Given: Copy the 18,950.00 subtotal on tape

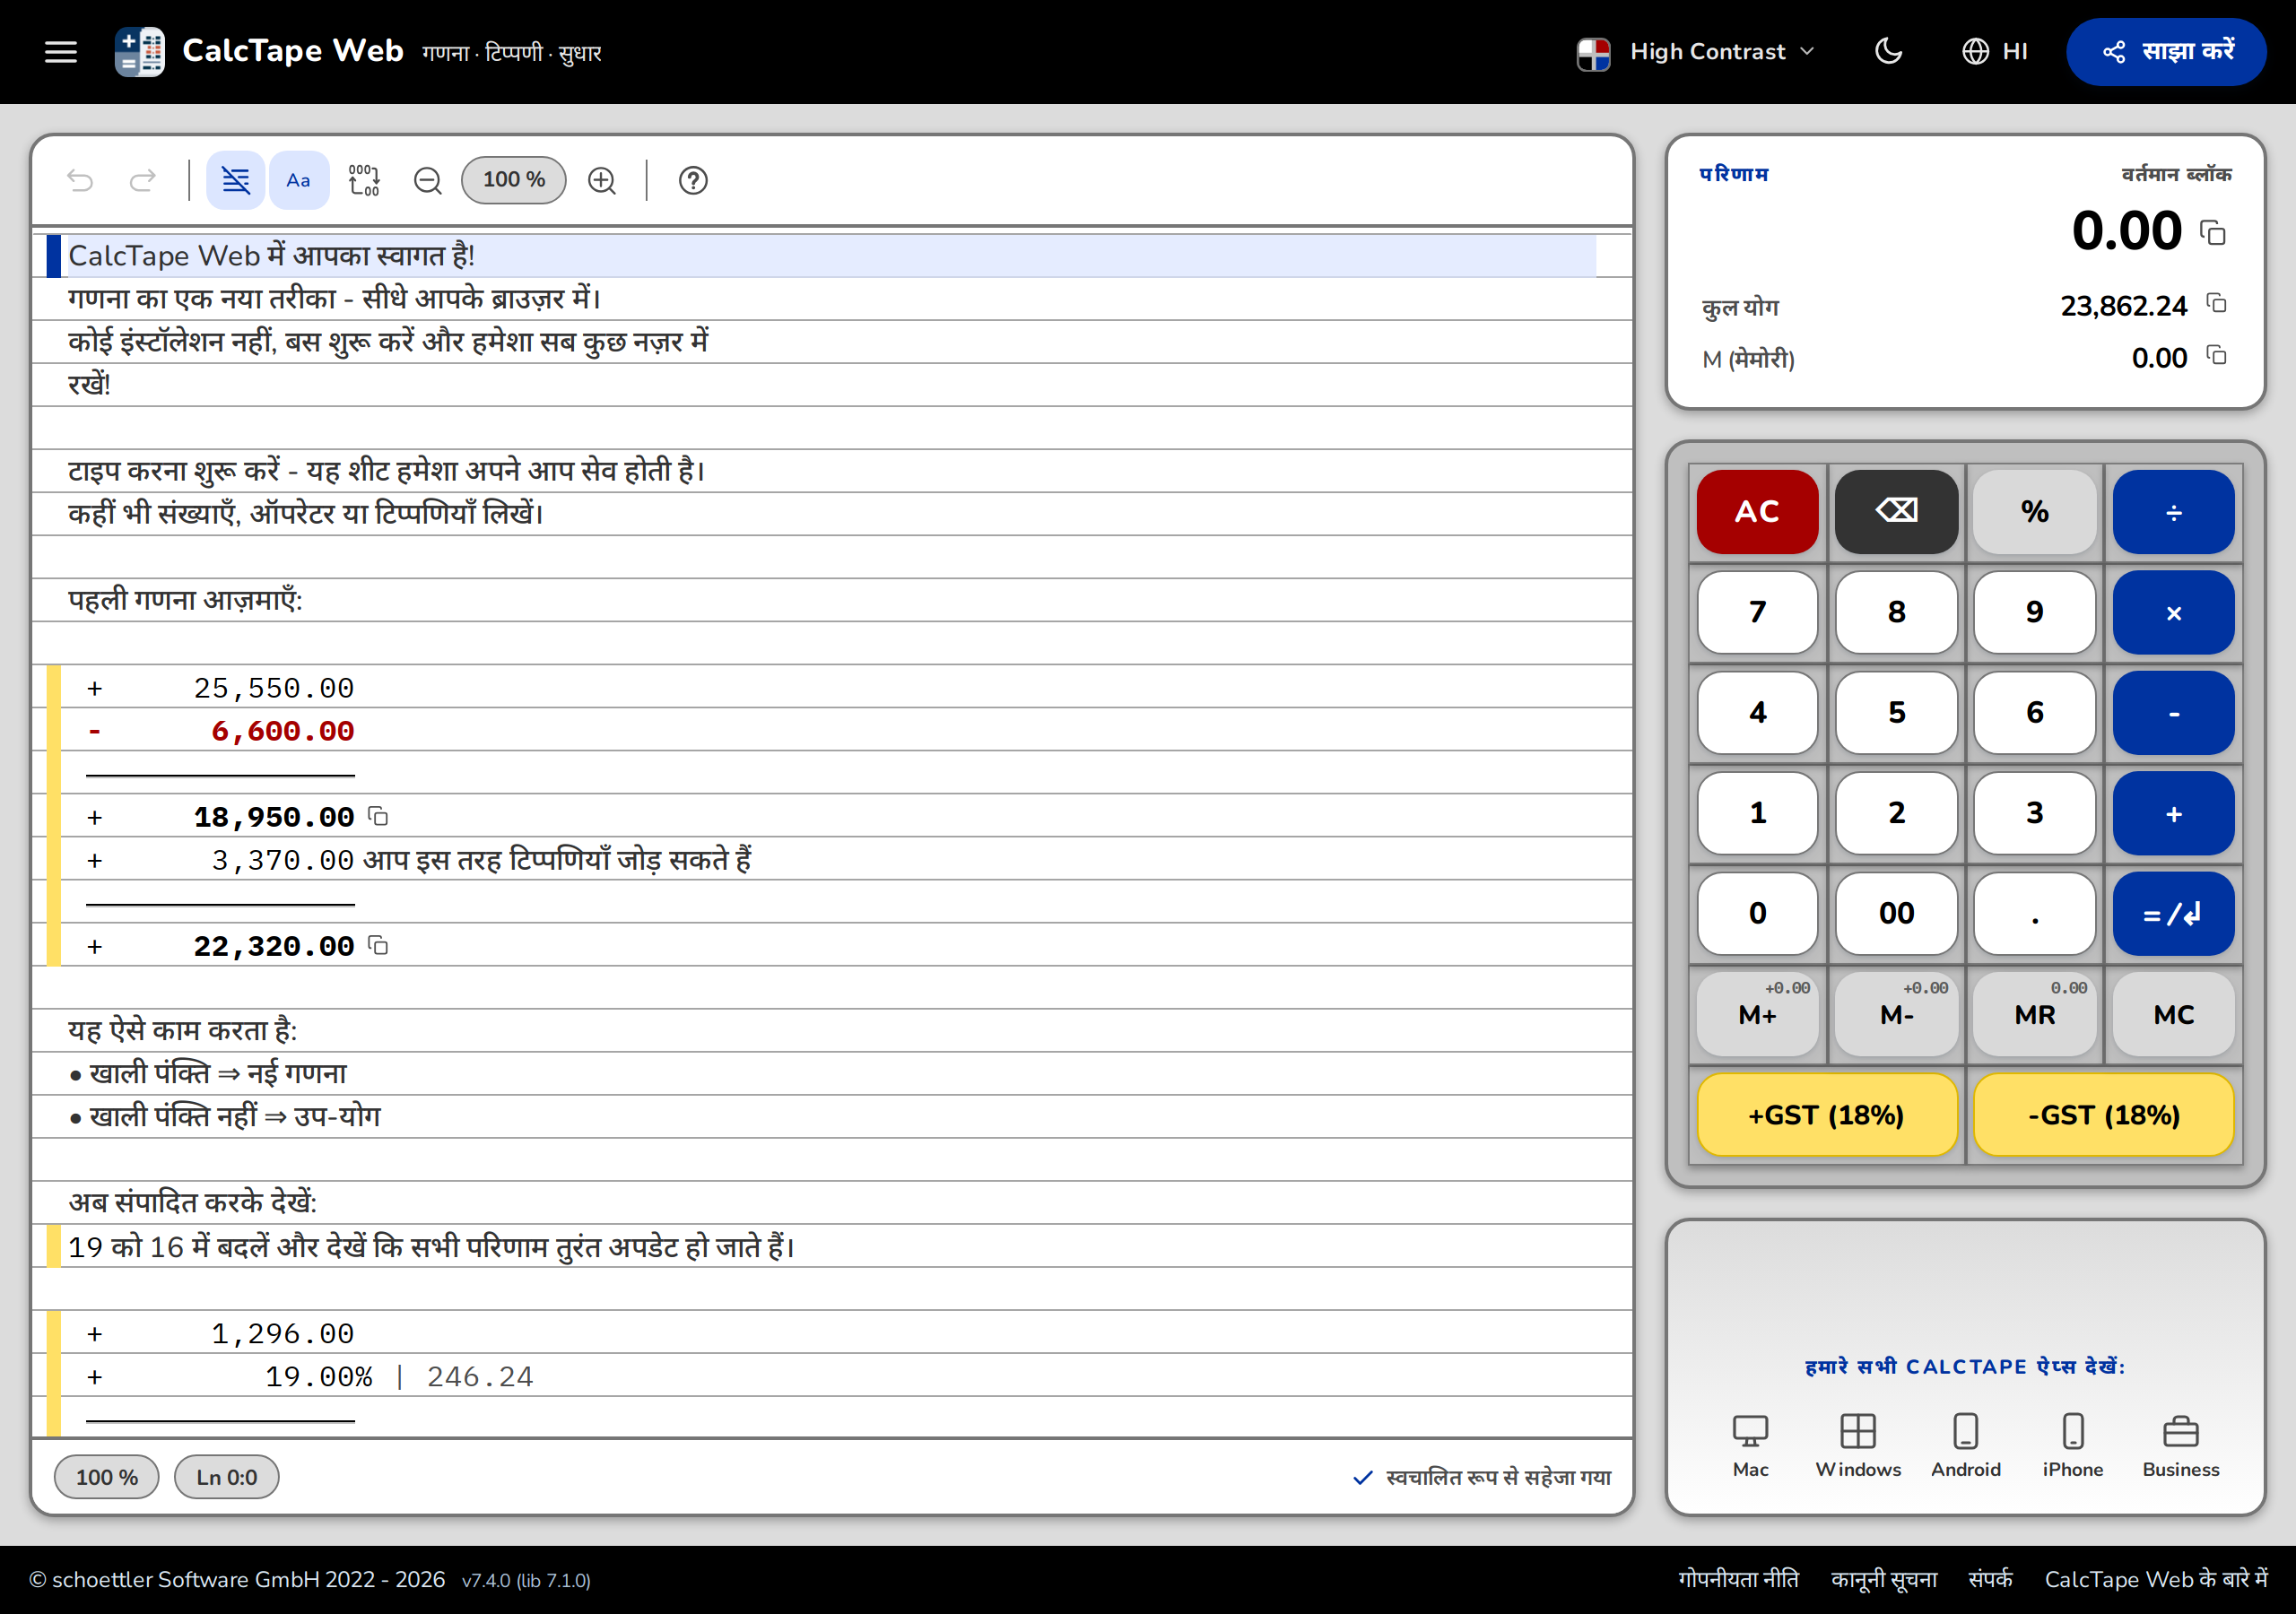Looking at the screenshot, I should [378, 816].
